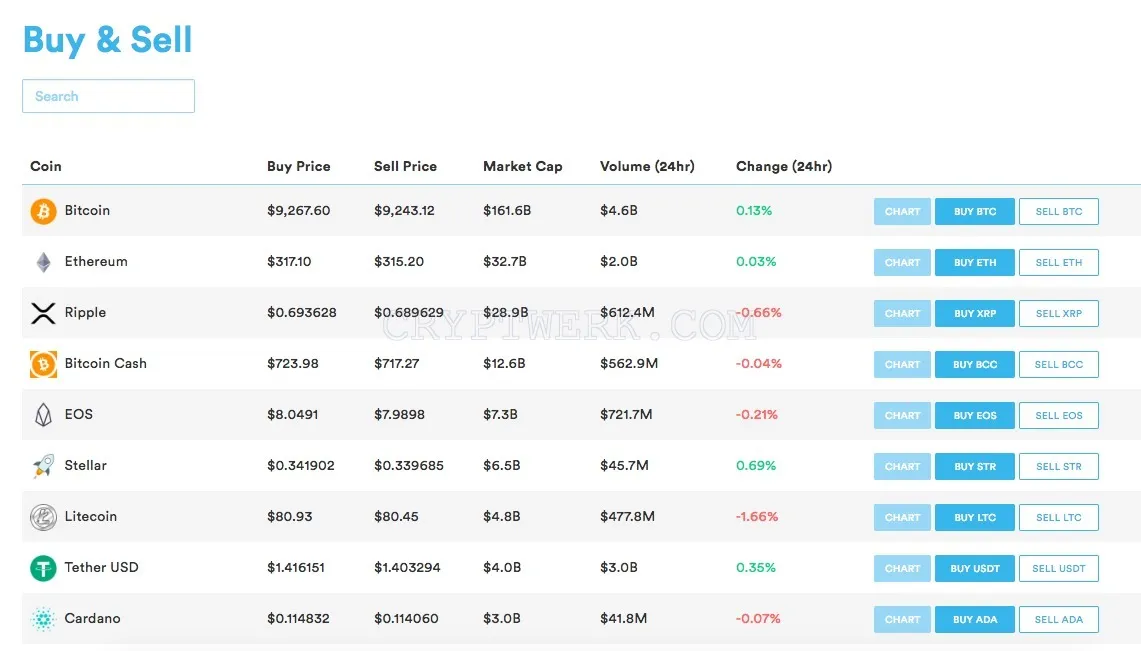Click the Ripple X logo icon
Viewport: 1141px width, 651px height.
(43, 313)
